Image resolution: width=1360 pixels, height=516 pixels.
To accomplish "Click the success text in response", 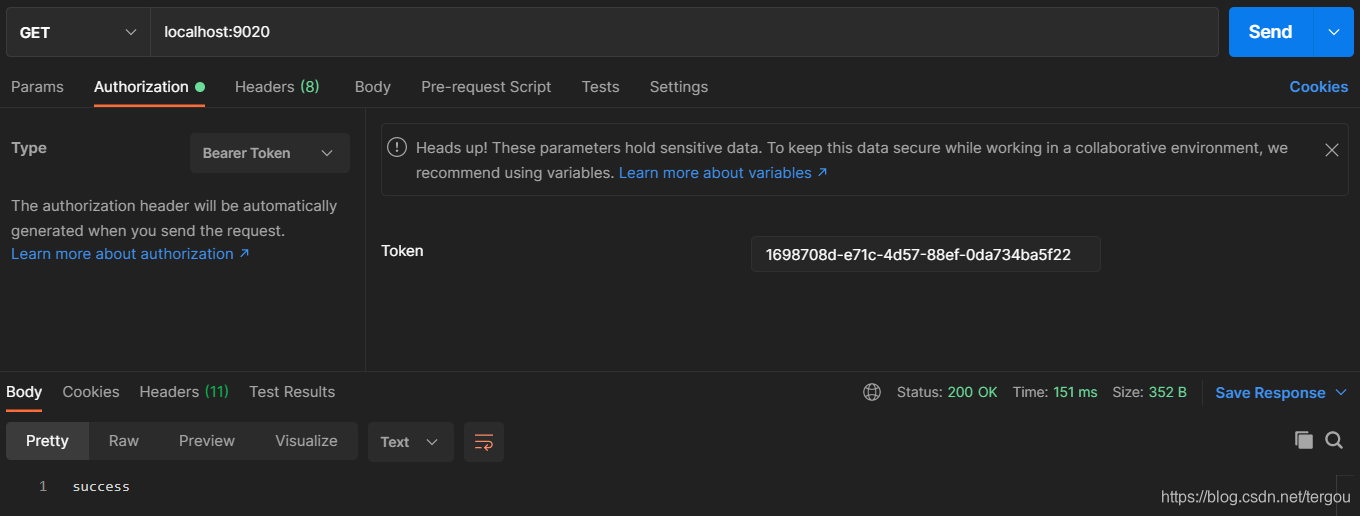I will coord(101,487).
